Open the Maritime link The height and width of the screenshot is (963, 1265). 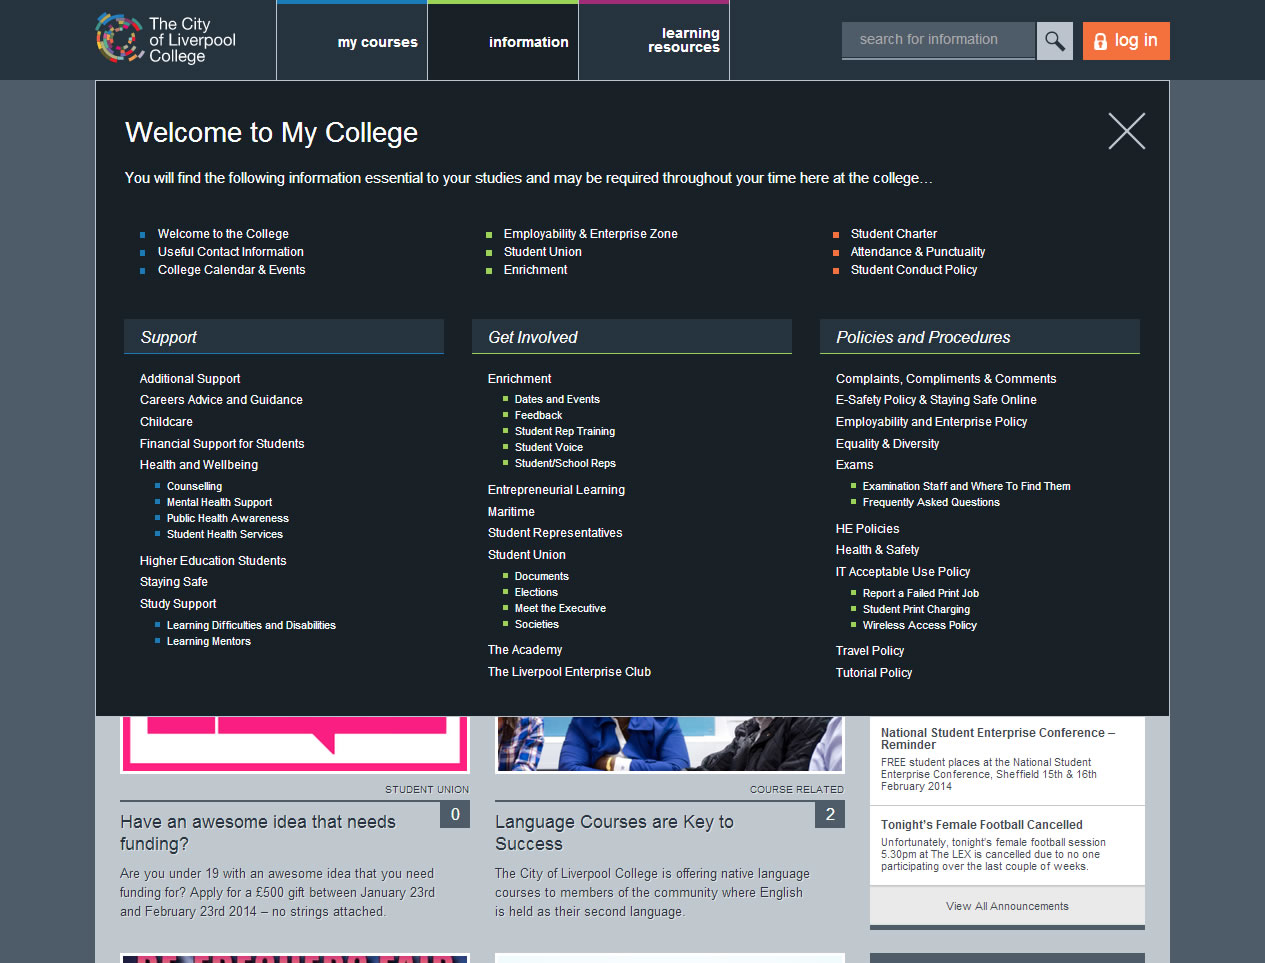pyautogui.click(x=511, y=512)
